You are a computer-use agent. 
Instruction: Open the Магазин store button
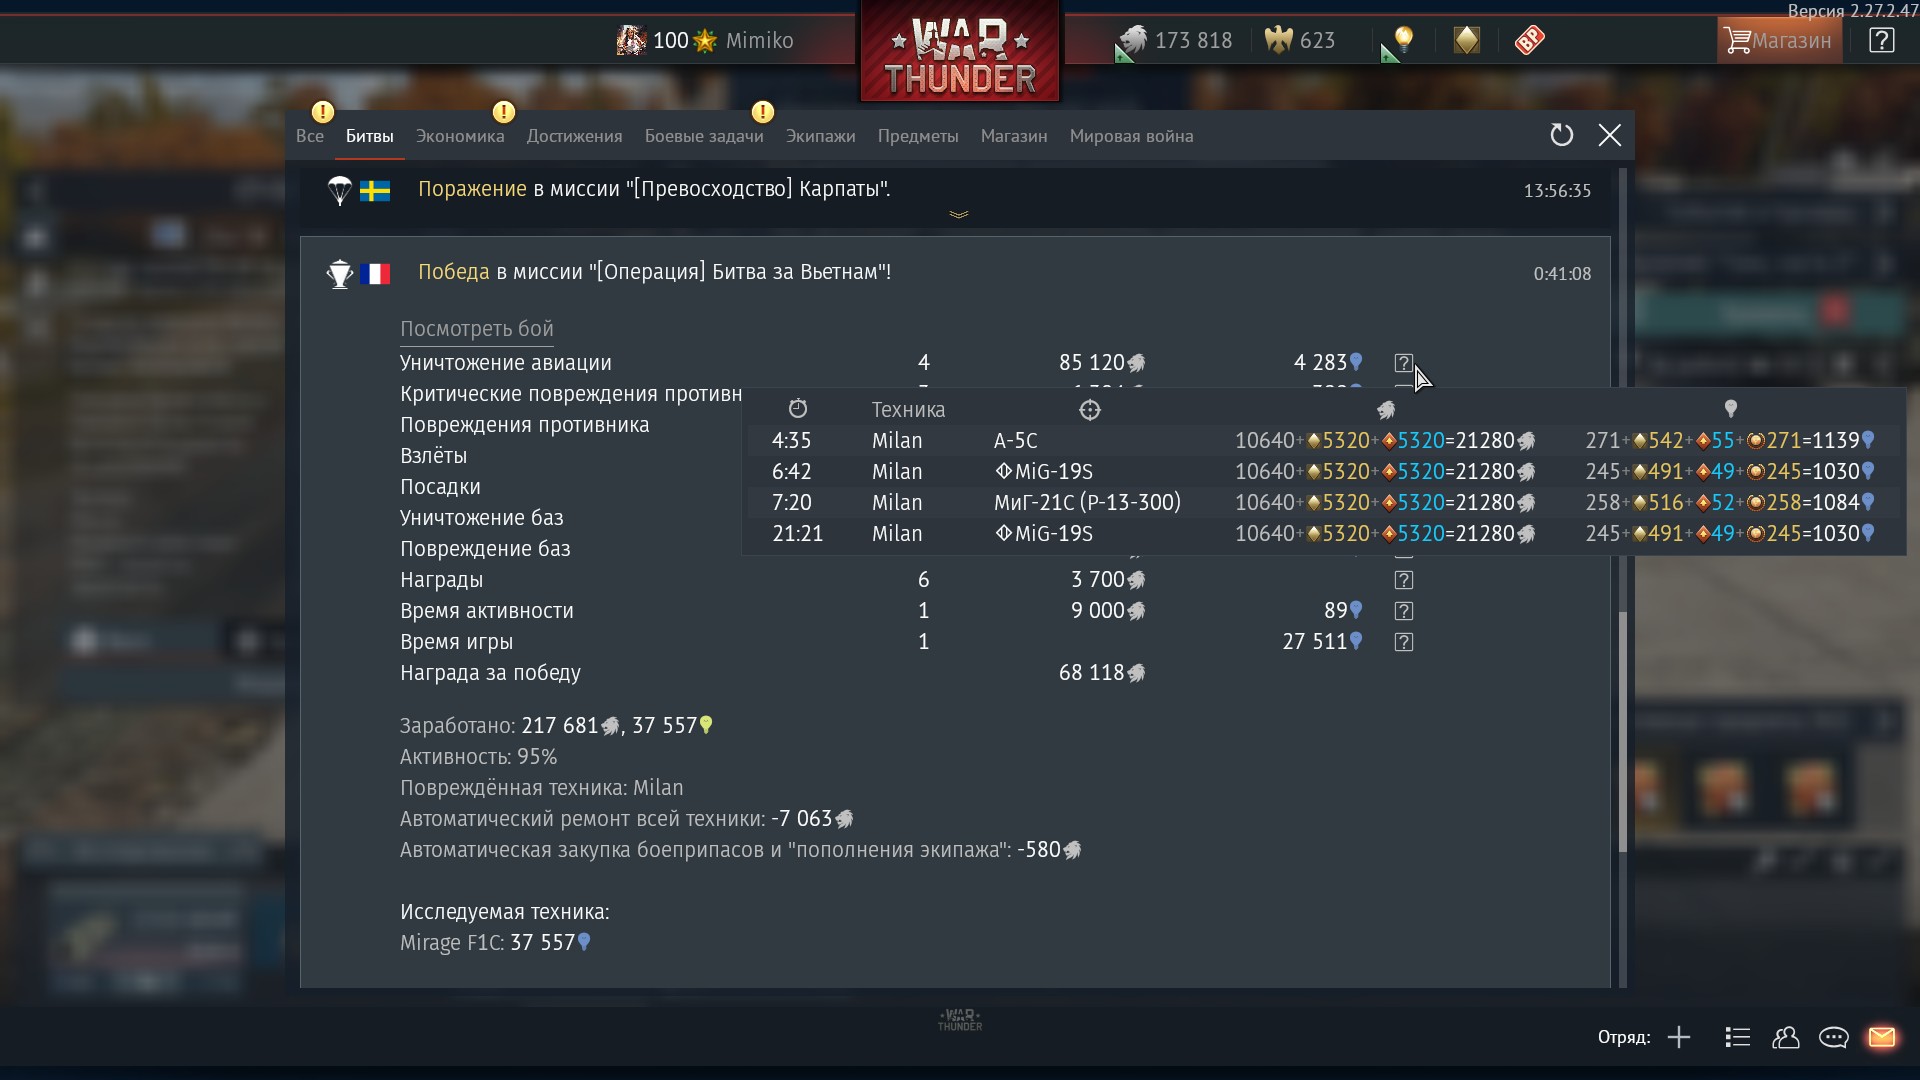tap(1779, 40)
